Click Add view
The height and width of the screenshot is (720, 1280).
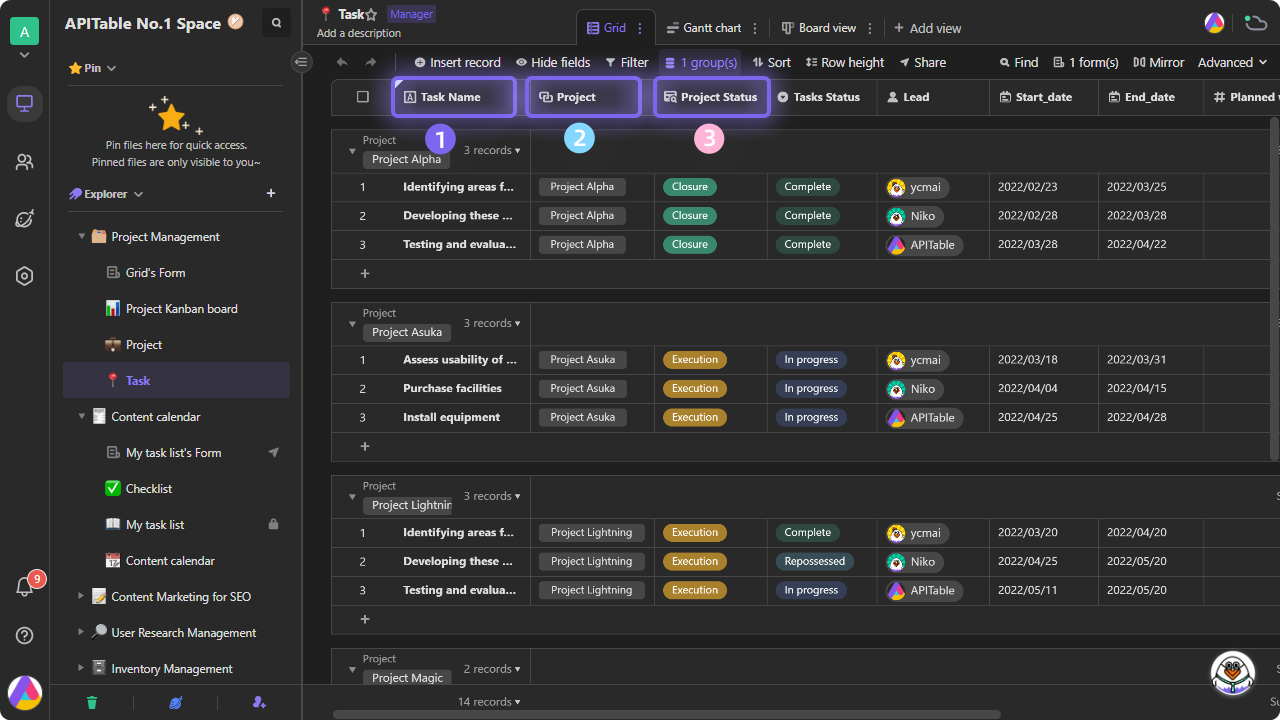[927, 29]
